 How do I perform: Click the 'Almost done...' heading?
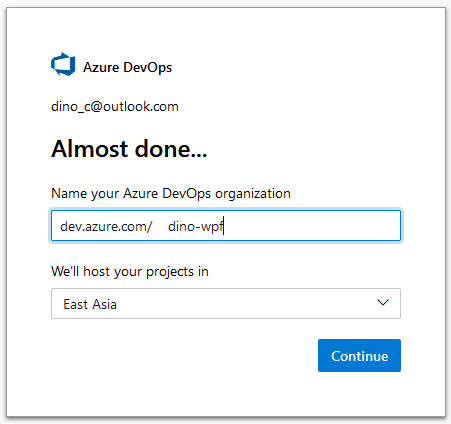click(129, 149)
